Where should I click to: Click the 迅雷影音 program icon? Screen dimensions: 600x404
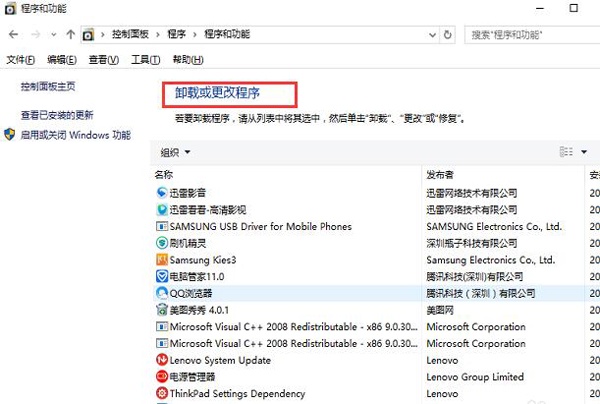click(x=162, y=192)
